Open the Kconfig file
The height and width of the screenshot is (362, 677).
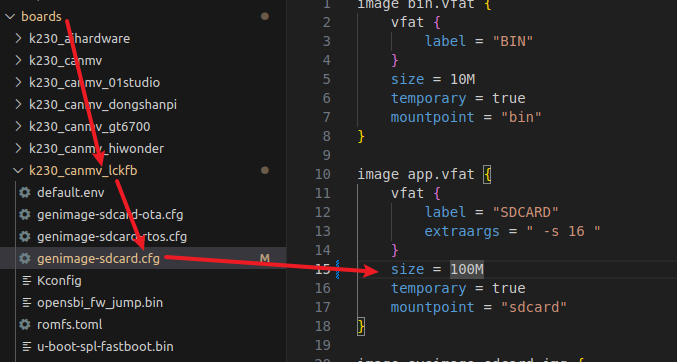59,281
